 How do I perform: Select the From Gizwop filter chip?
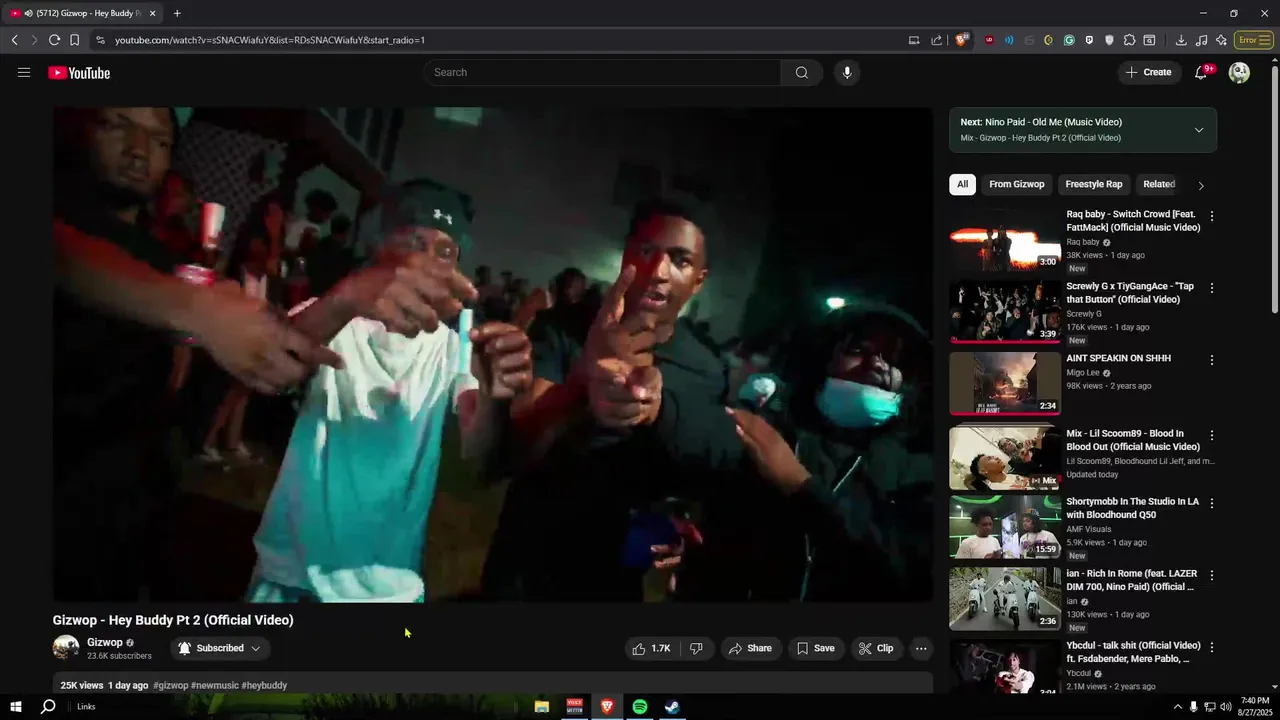tap(1016, 184)
